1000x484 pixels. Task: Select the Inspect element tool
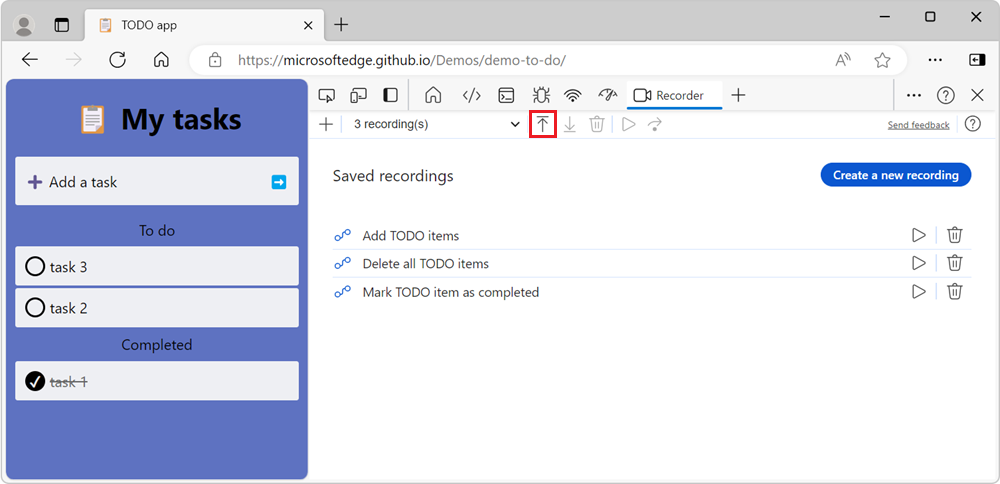click(x=327, y=96)
